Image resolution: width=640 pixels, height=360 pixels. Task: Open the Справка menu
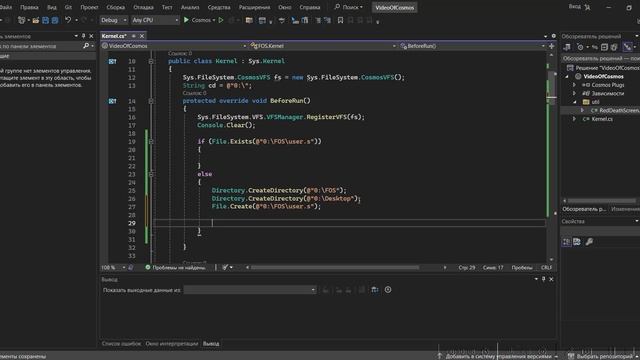pos(310,7)
